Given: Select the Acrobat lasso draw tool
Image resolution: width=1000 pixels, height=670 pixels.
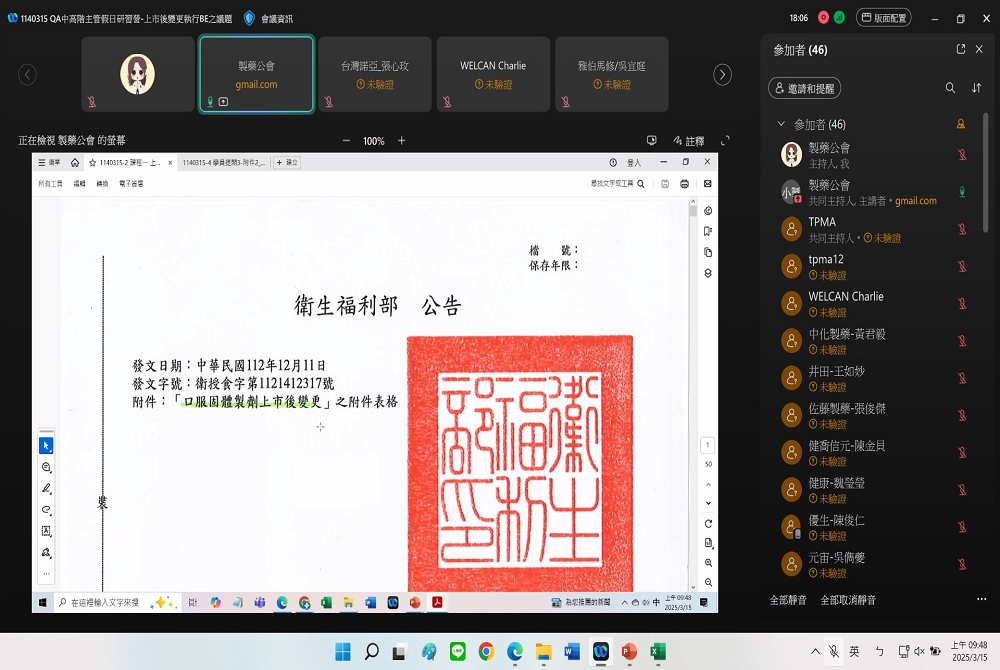Looking at the screenshot, I should pyautogui.click(x=46, y=510).
